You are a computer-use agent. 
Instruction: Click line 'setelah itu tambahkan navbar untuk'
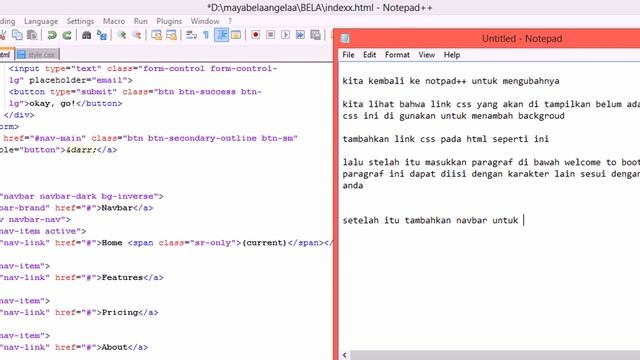pos(430,220)
